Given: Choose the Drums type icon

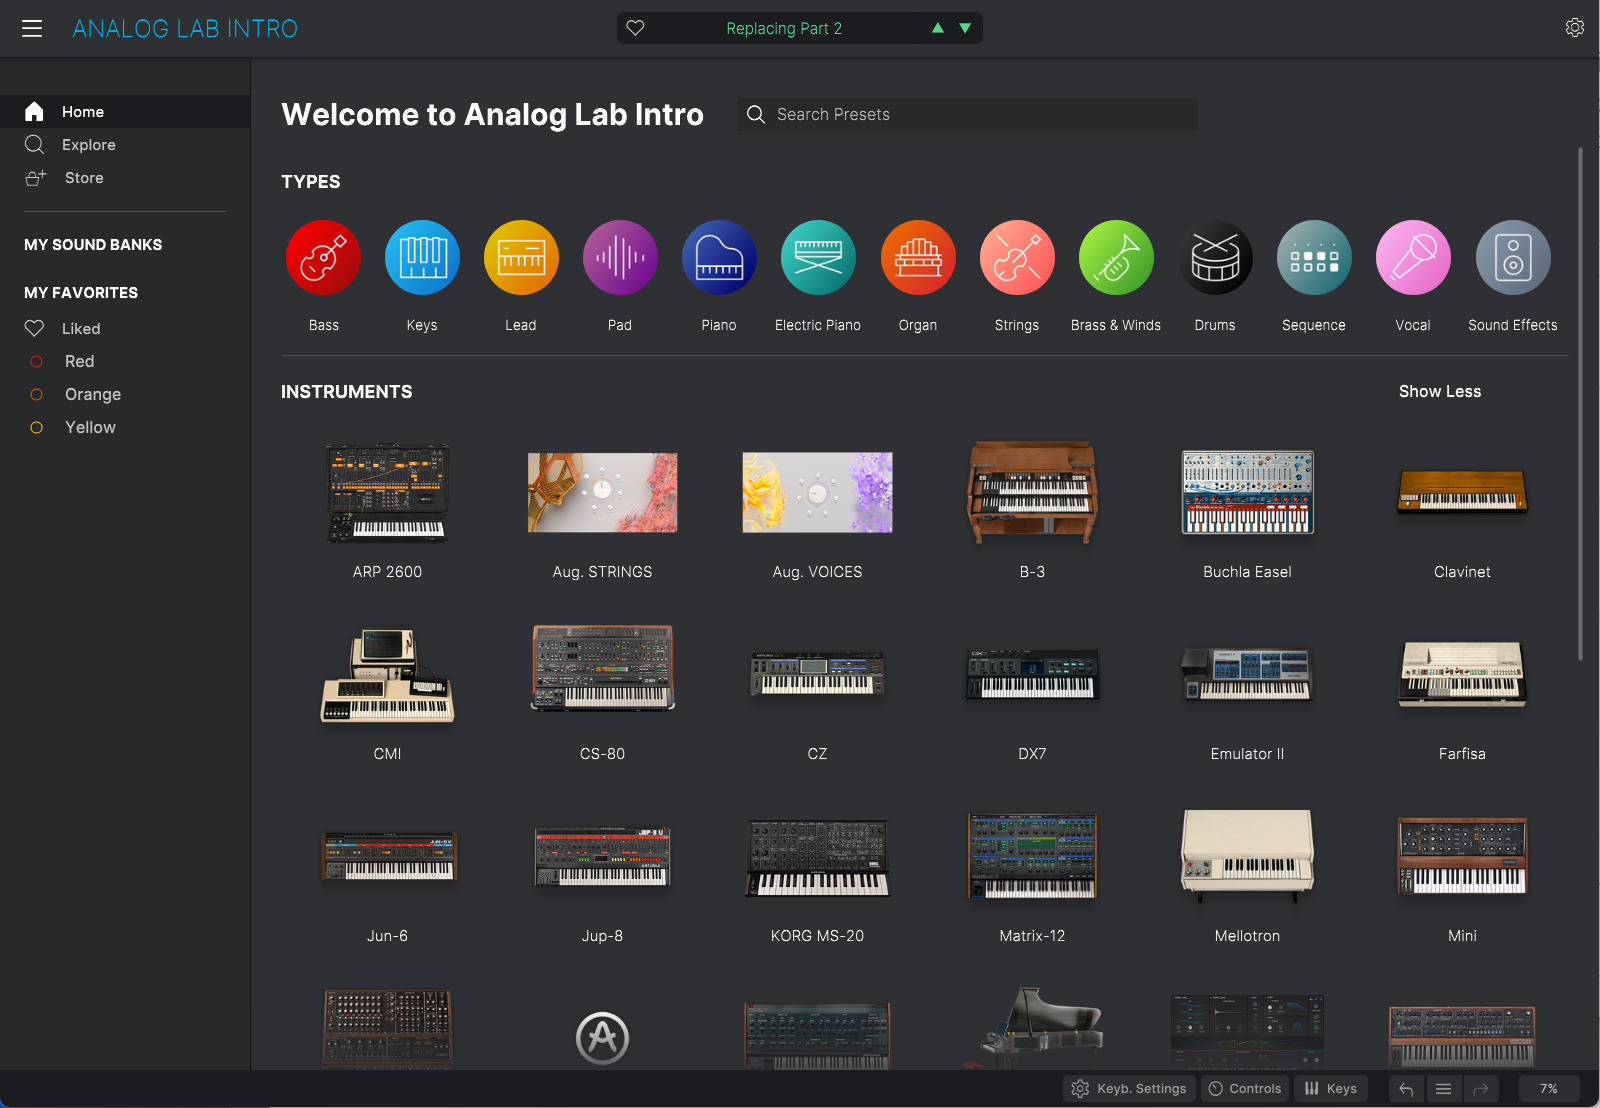Looking at the screenshot, I should [1215, 258].
